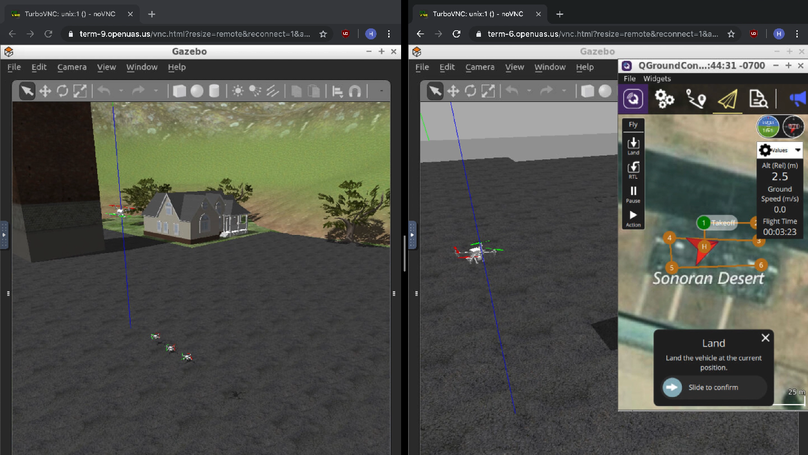This screenshot has height=455, width=808.
Task: Select the rotate mode tool in left Gazebo
Action: 62,91
